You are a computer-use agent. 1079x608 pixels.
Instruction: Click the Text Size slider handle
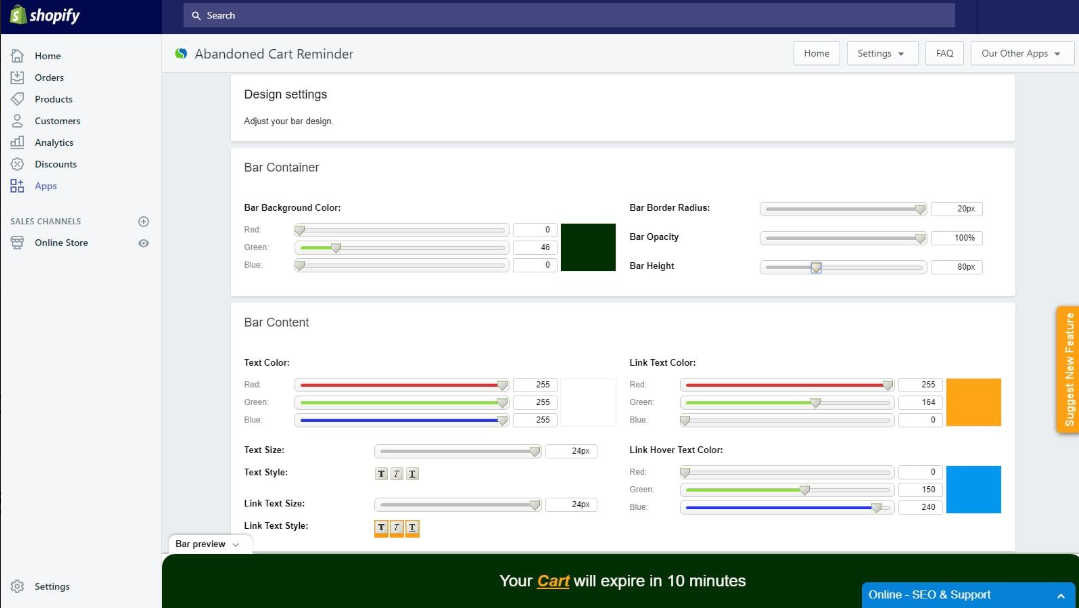coord(535,452)
